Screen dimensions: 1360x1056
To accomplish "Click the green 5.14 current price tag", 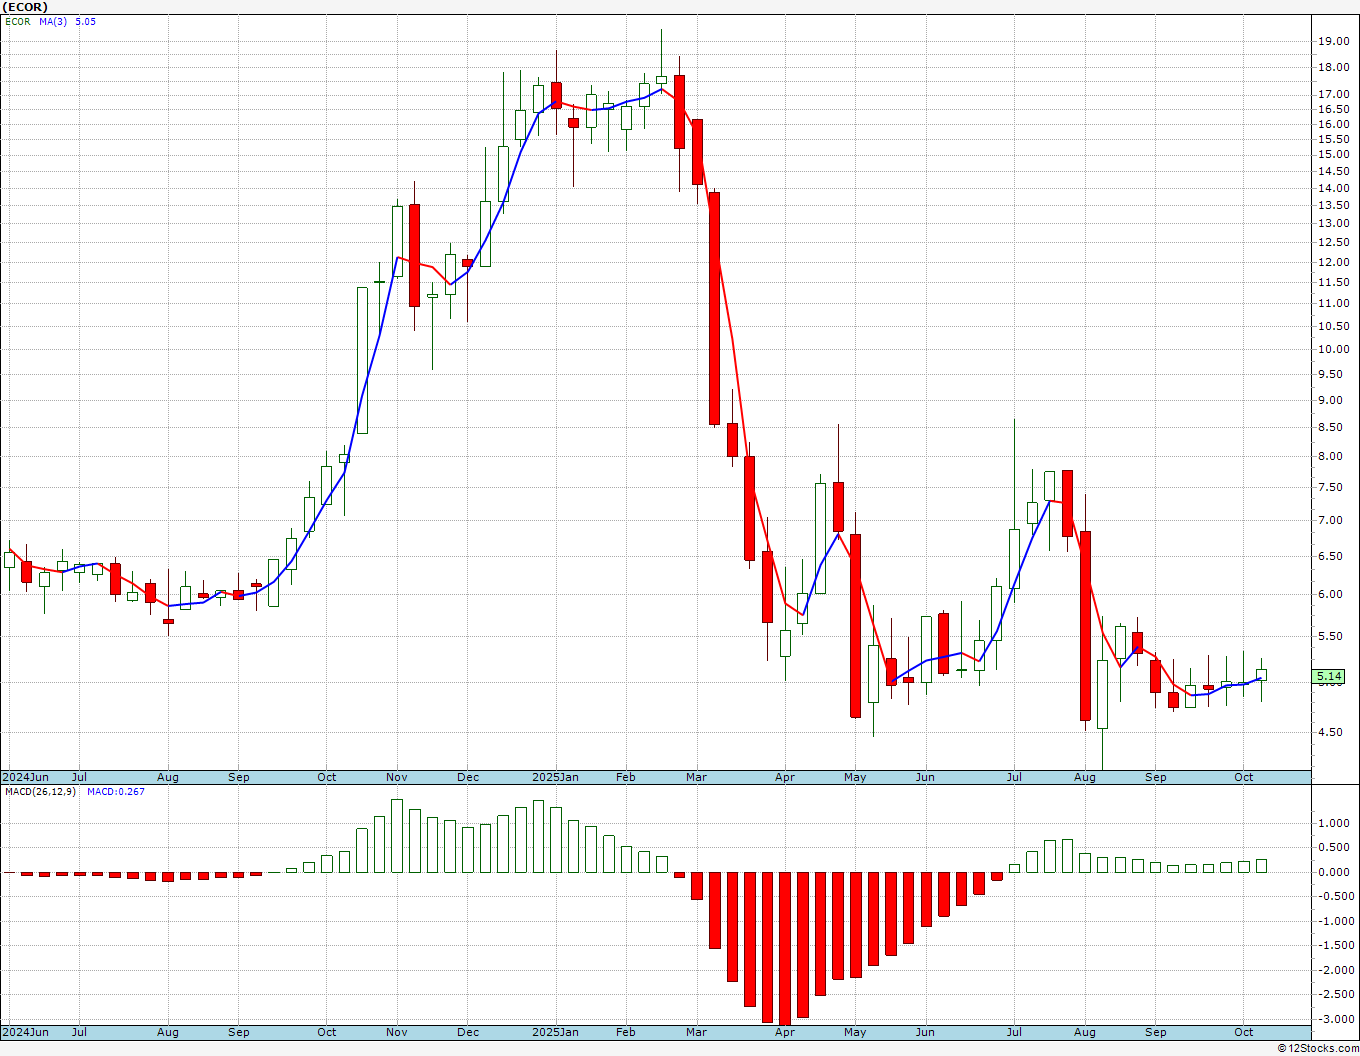I will click(1330, 677).
